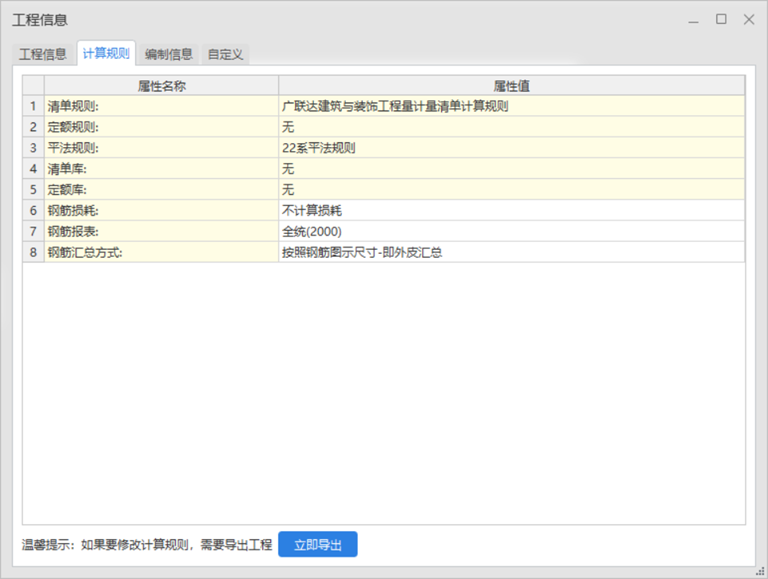The height and width of the screenshot is (579, 768).
Task: Click the 属性名称 column header
Action: pyautogui.click(x=161, y=86)
